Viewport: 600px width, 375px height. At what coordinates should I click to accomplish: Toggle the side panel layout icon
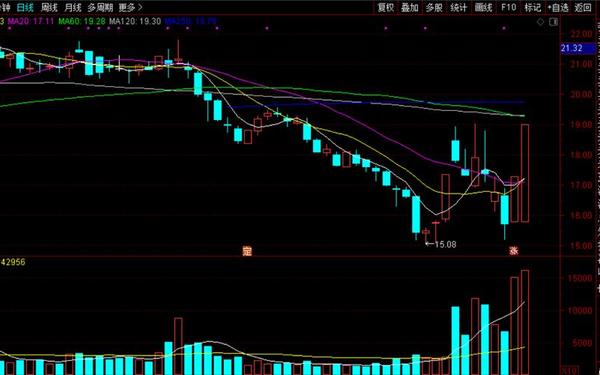(x=553, y=22)
